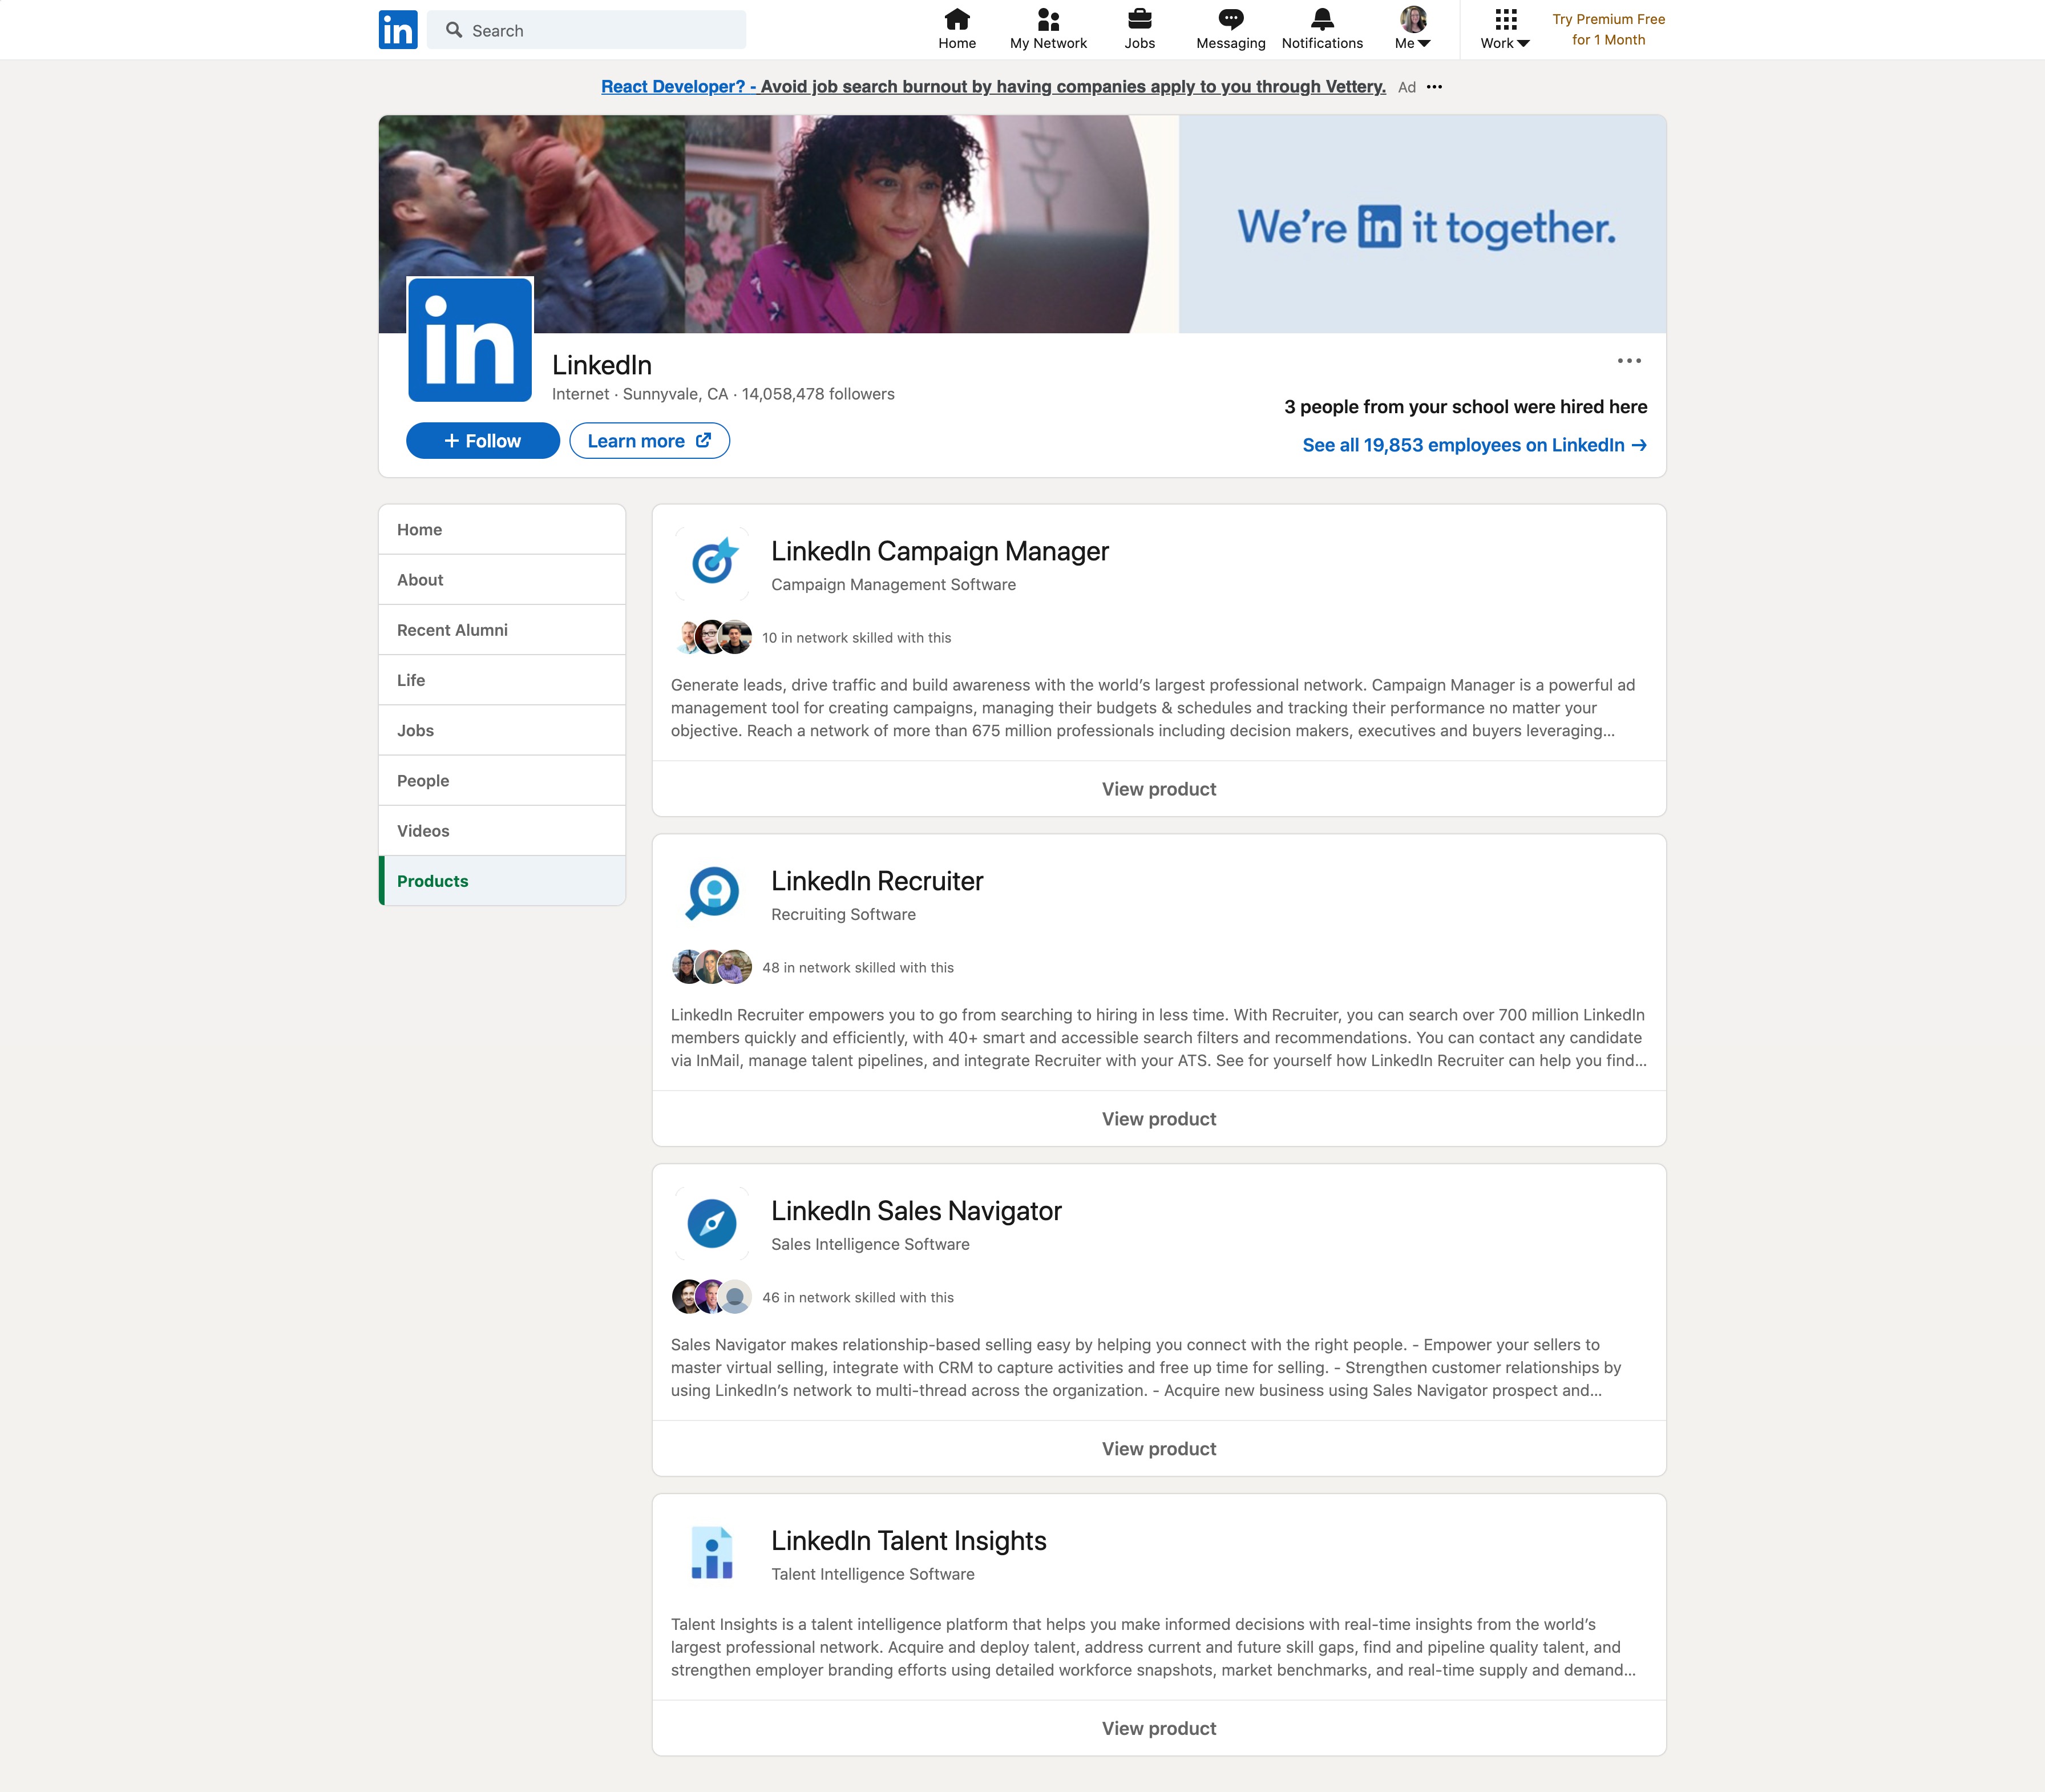
Task: Open the LinkedIn Home icon in top navigation
Action: tap(957, 22)
